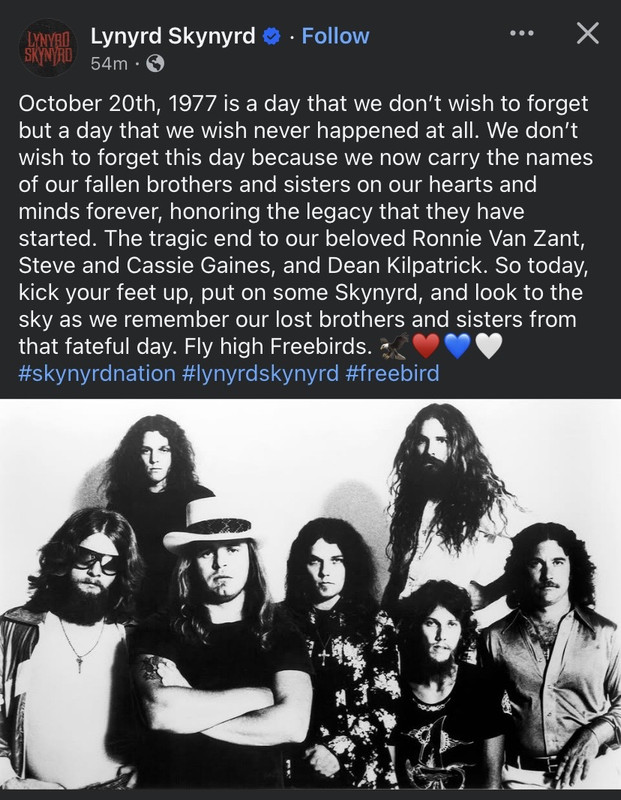Click the 54m post timestamp
Screen dimensions: 621x800
click(x=109, y=64)
